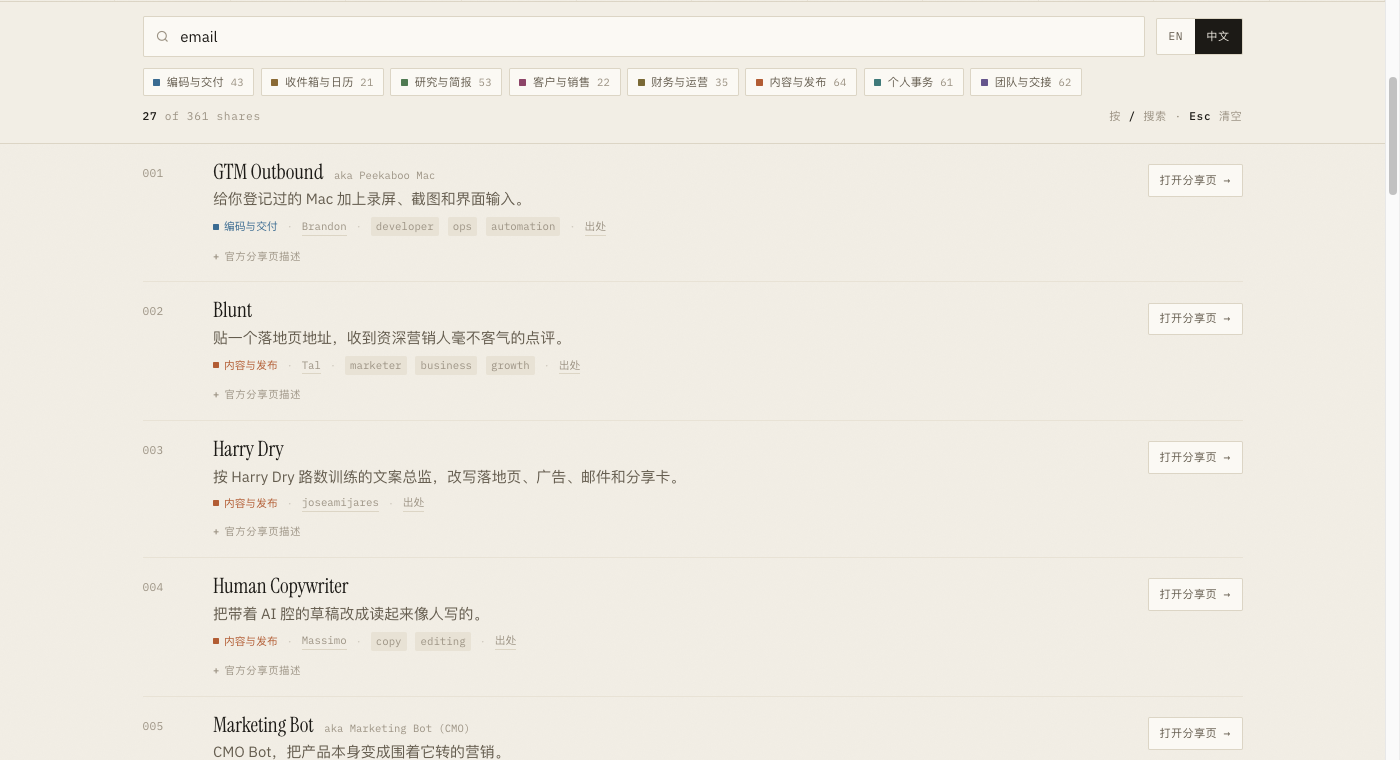This screenshot has height=760, width=1400.
Task: Open 出处 source link in Blunt row
Action: pos(569,366)
